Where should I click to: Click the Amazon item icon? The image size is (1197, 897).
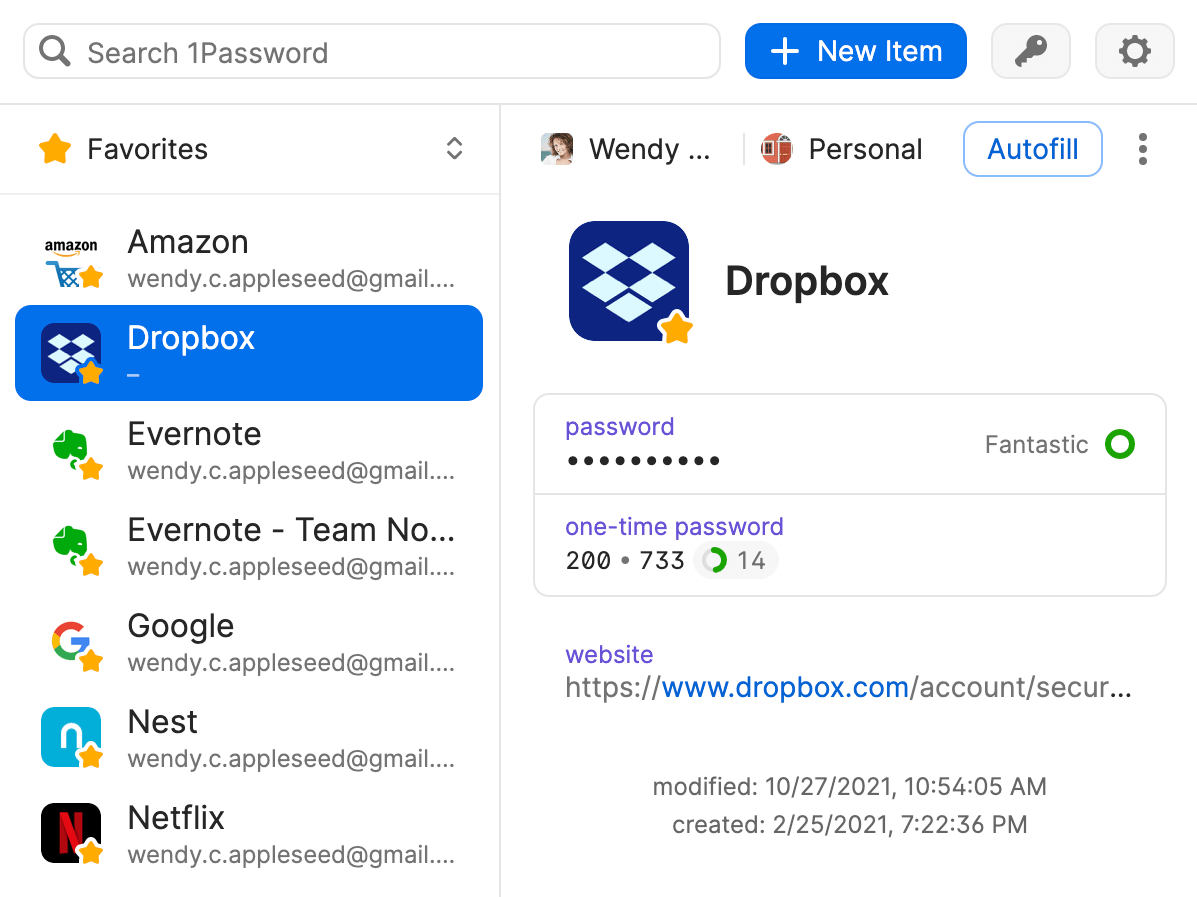(x=71, y=260)
